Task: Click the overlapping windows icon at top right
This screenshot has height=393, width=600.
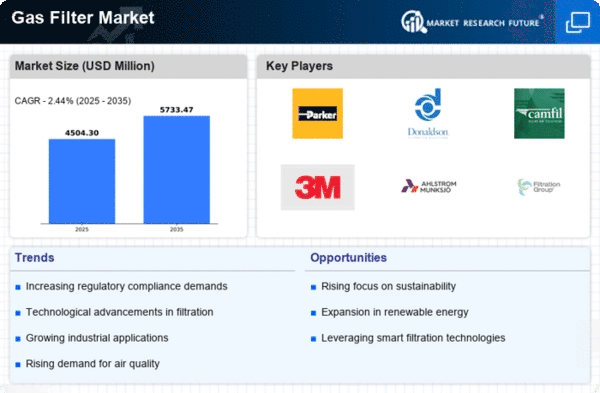Action: pyautogui.click(x=578, y=23)
